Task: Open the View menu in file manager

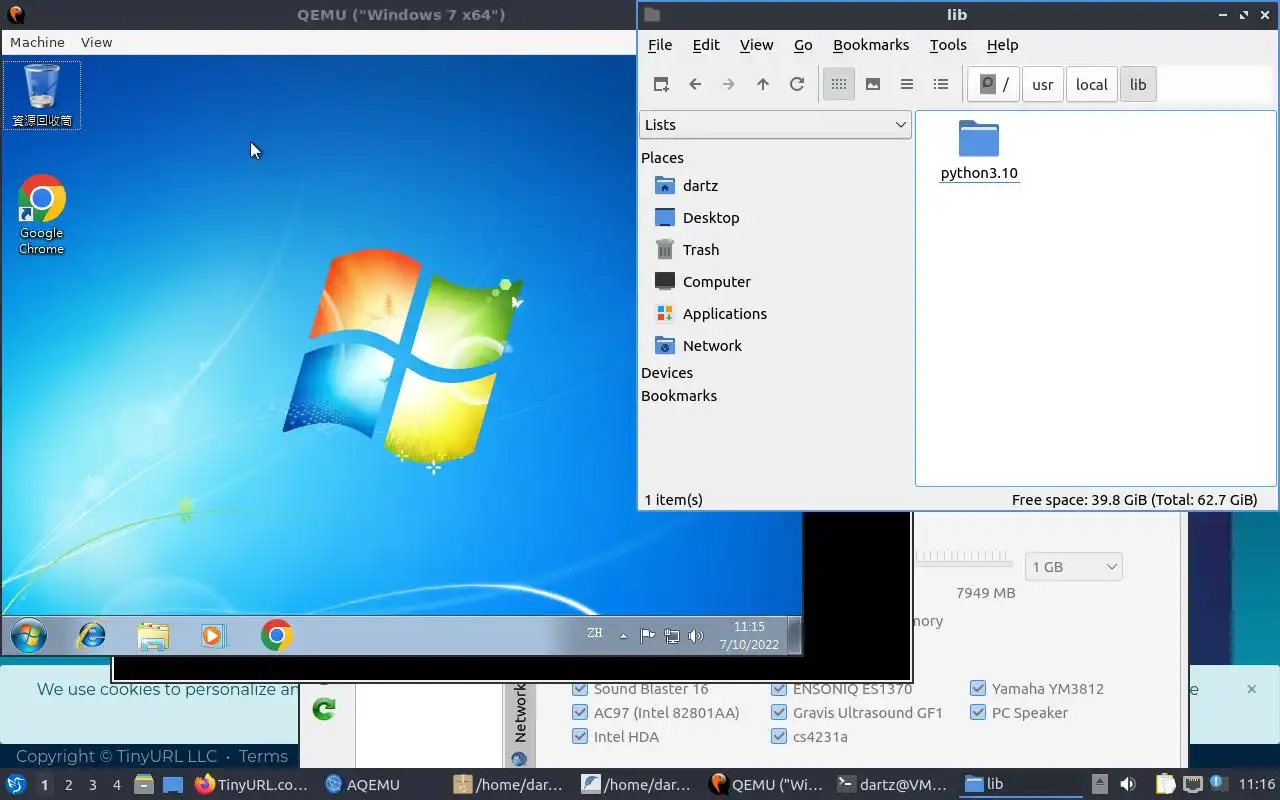Action: click(756, 45)
